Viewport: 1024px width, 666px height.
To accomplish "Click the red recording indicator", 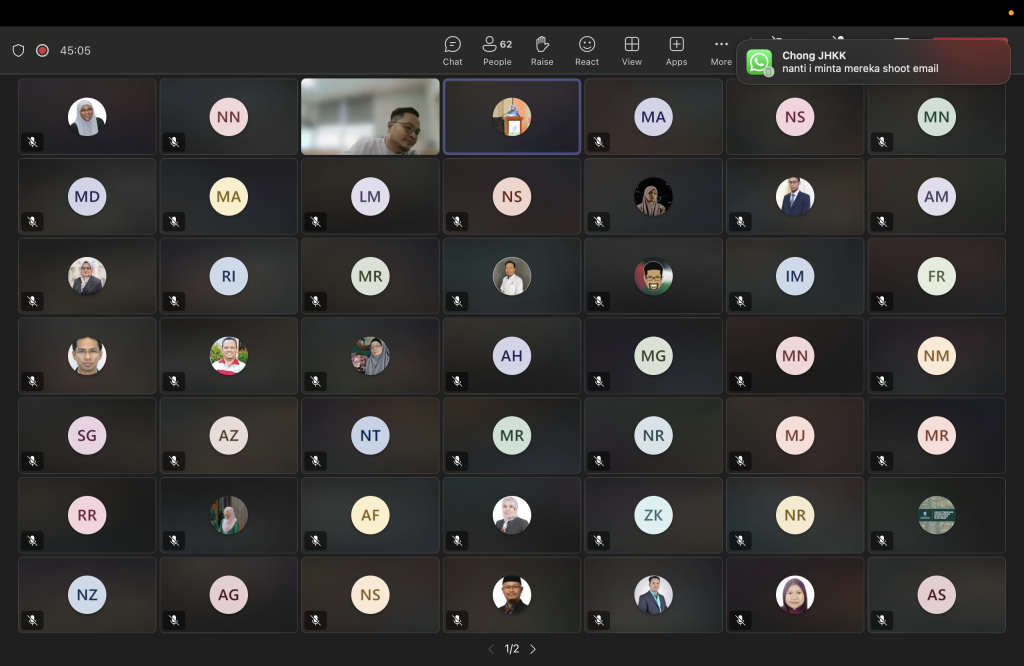I will (x=42, y=50).
